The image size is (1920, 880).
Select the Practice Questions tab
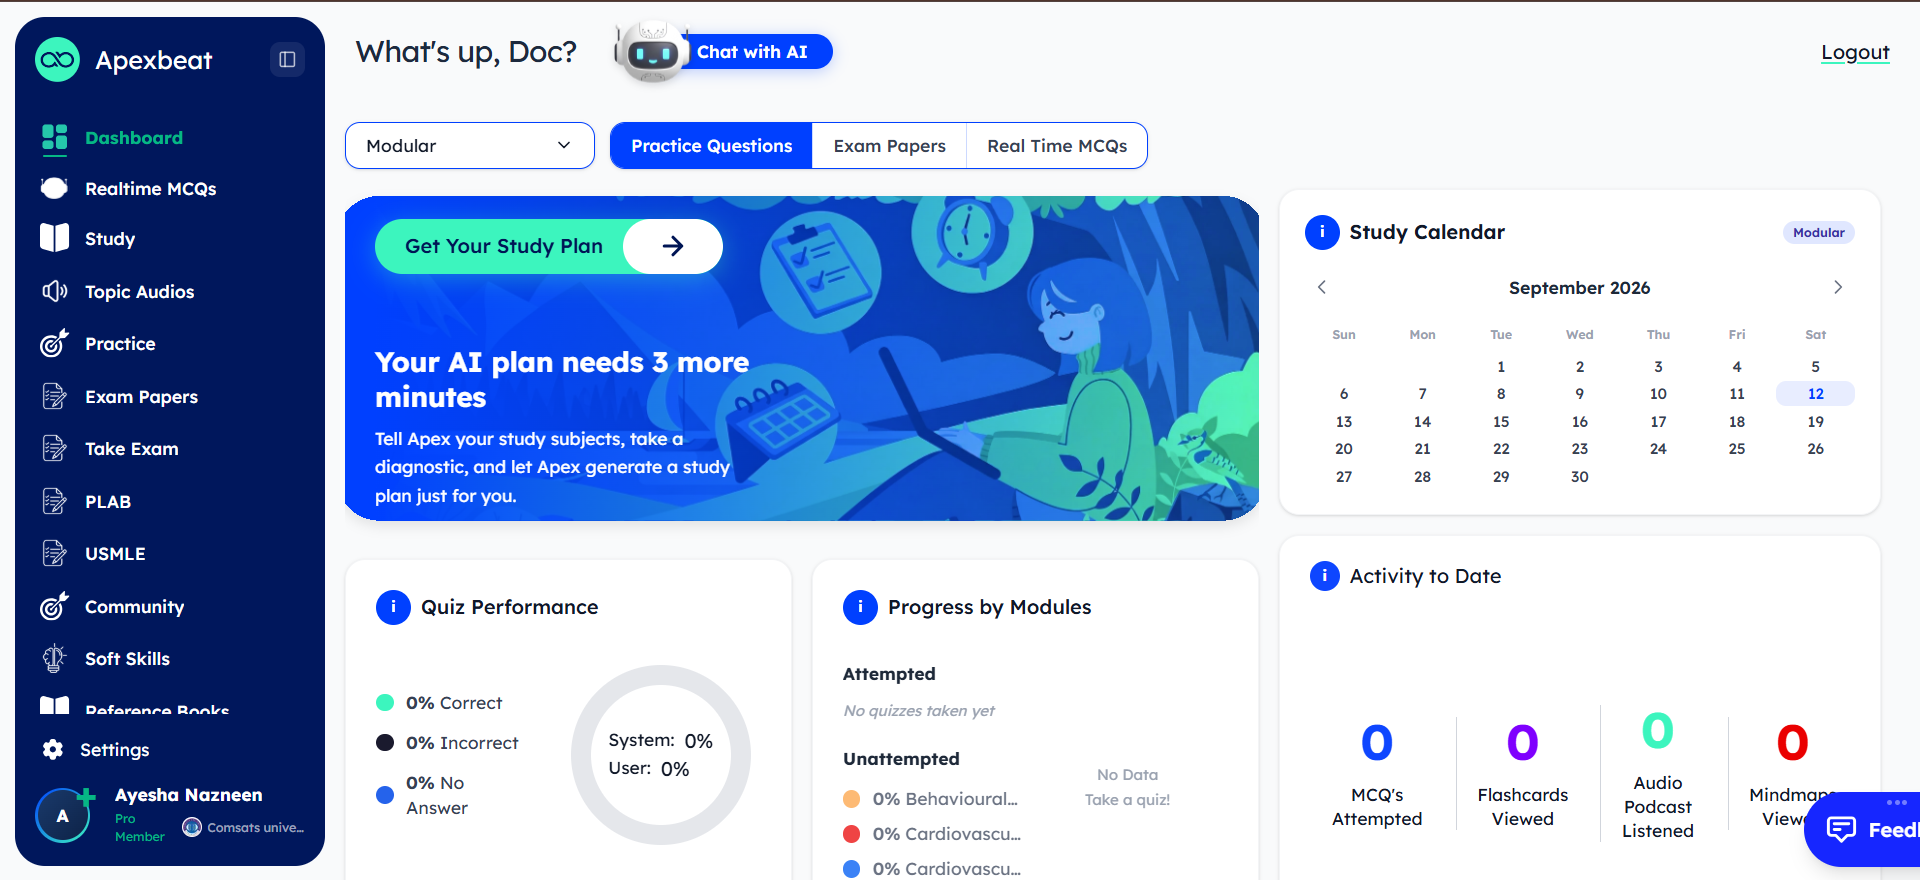click(712, 146)
